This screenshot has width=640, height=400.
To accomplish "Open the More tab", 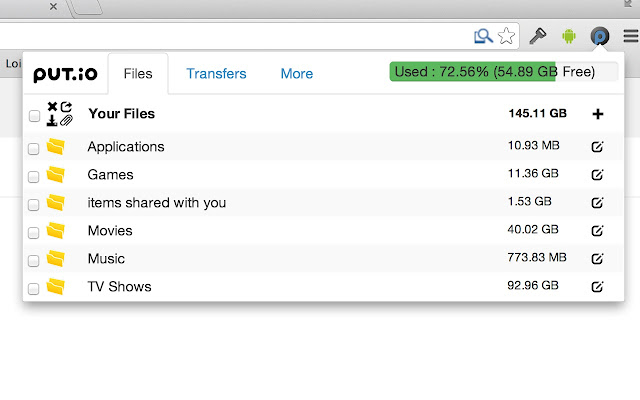I will (x=297, y=73).
